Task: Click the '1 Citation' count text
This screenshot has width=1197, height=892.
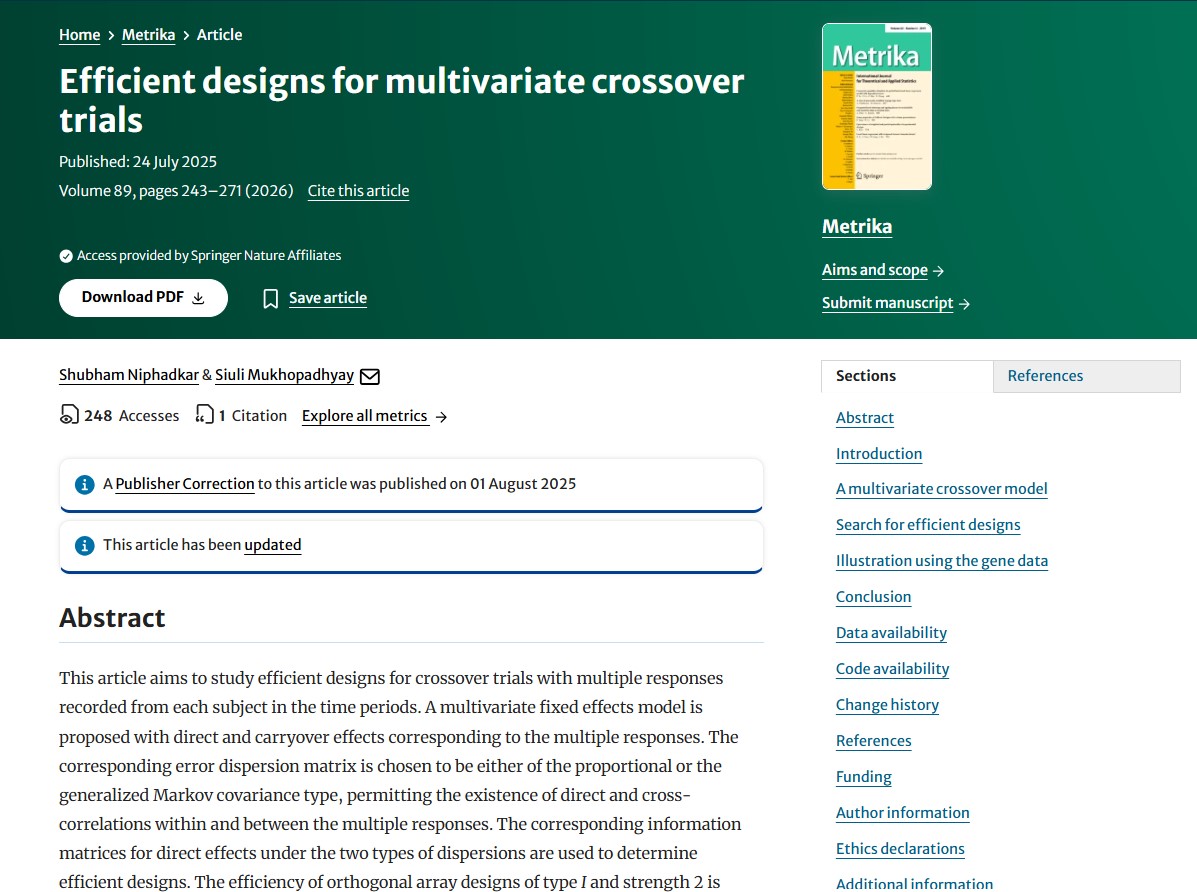Action: click(253, 415)
